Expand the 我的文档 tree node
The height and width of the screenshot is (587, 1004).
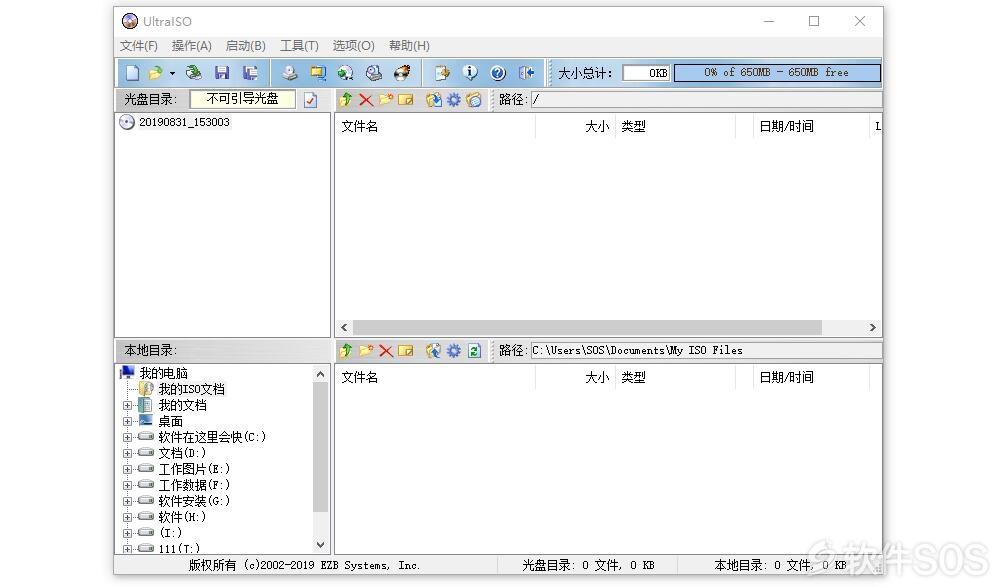(x=127, y=405)
